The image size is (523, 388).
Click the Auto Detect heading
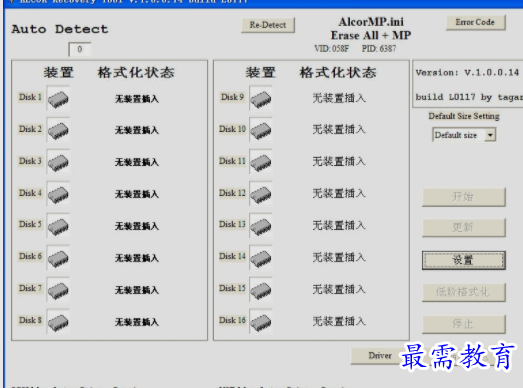pos(60,29)
